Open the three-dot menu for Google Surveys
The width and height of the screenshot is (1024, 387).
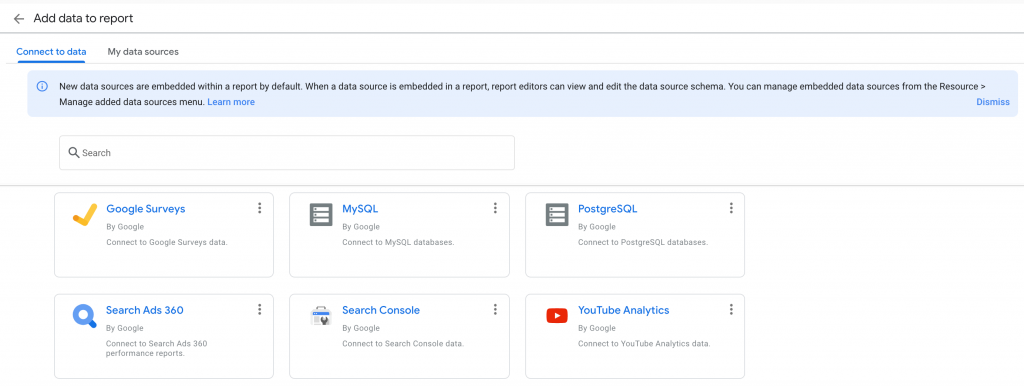[x=259, y=208]
